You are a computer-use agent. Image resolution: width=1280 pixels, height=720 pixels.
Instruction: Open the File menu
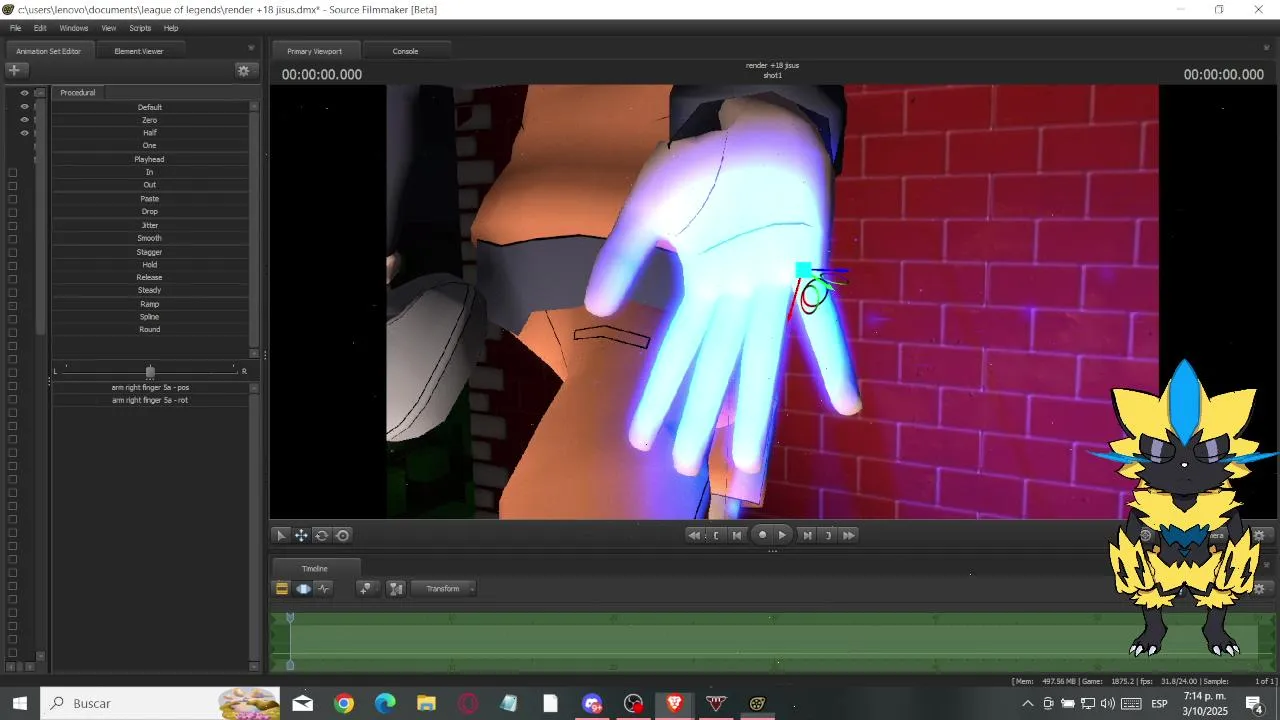coord(16,28)
